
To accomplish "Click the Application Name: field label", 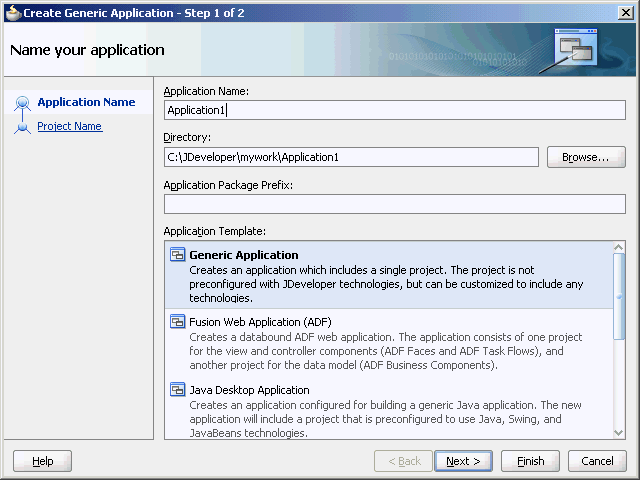I will tap(206, 91).
